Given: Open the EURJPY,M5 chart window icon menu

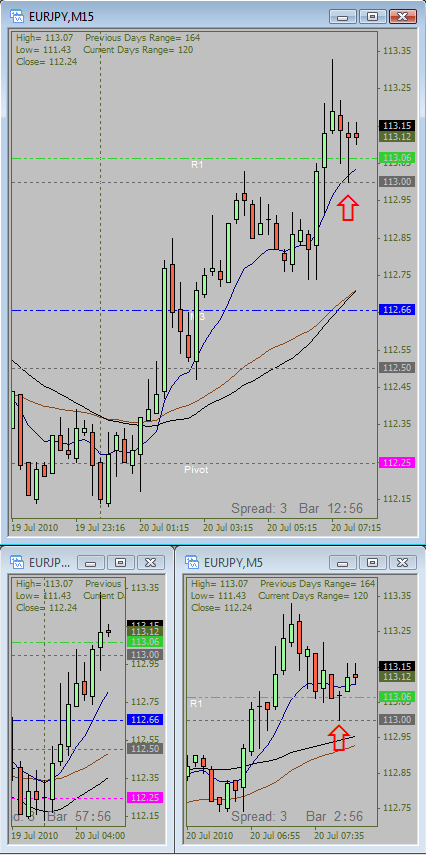Looking at the screenshot, I should [192, 562].
